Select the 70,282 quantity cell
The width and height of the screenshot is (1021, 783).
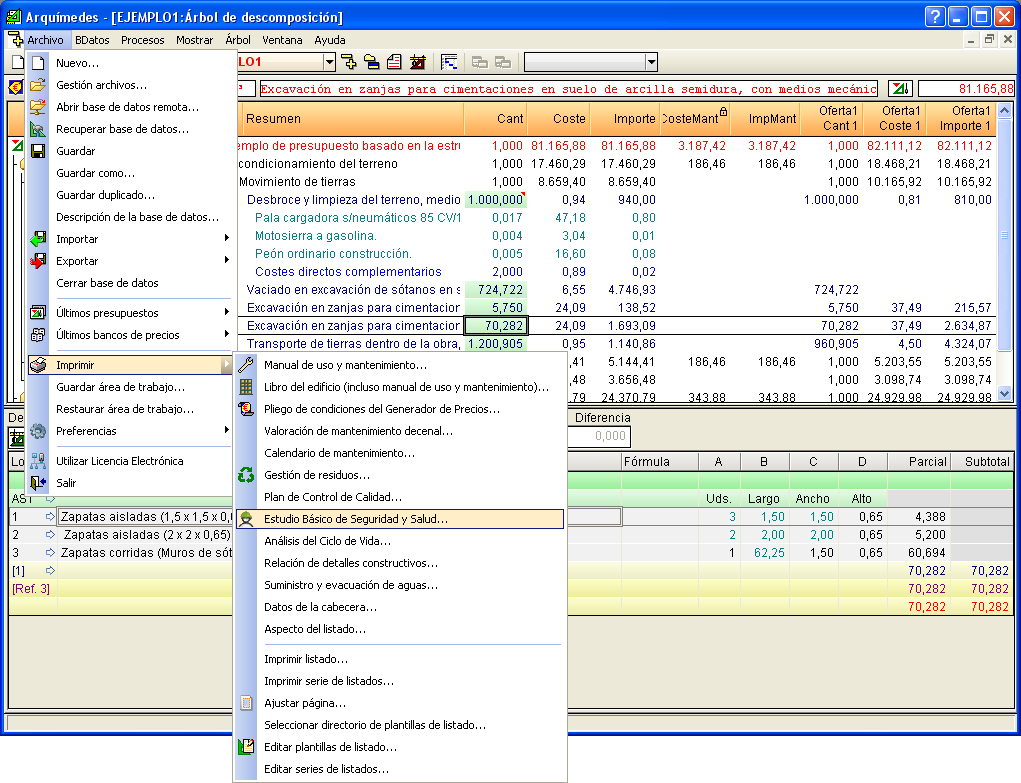(x=496, y=325)
